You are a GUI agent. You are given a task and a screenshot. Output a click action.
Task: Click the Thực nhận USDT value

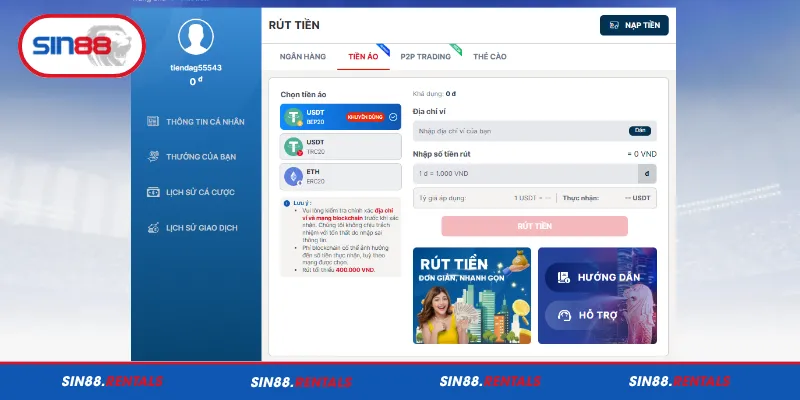tap(638, 198)
